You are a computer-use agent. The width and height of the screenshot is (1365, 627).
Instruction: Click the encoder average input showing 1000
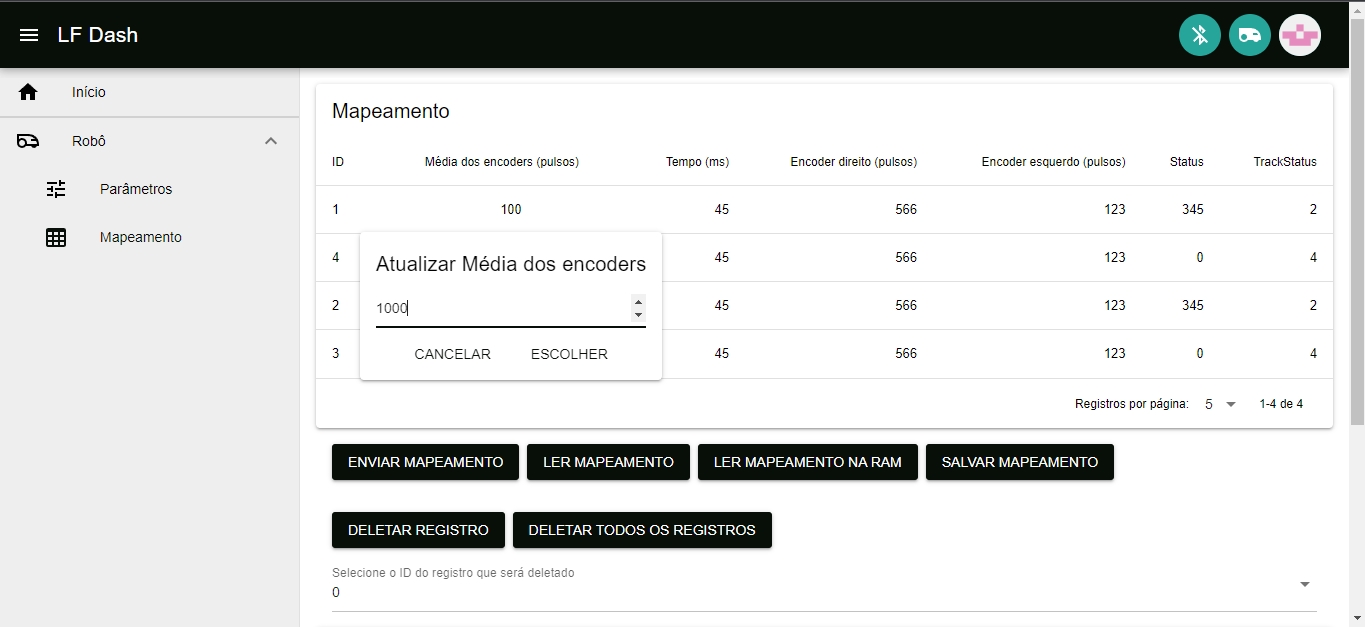502,308
